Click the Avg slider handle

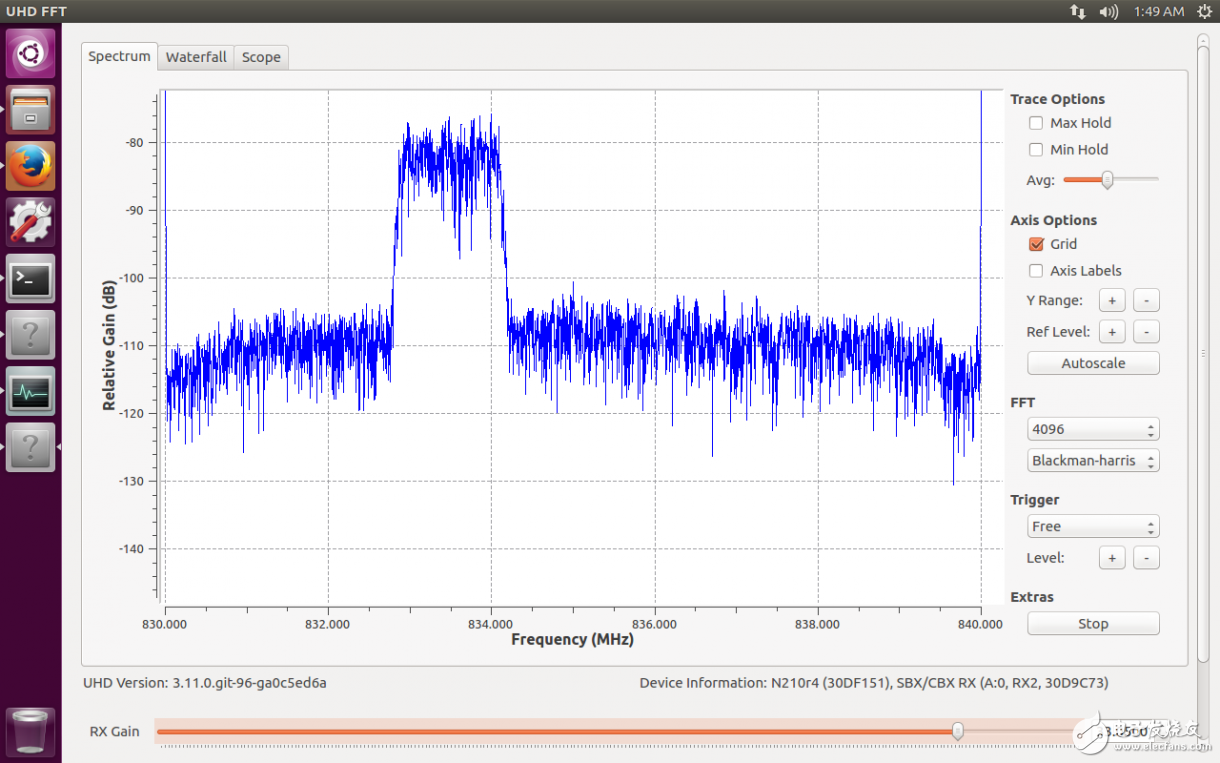point(1107,180)
